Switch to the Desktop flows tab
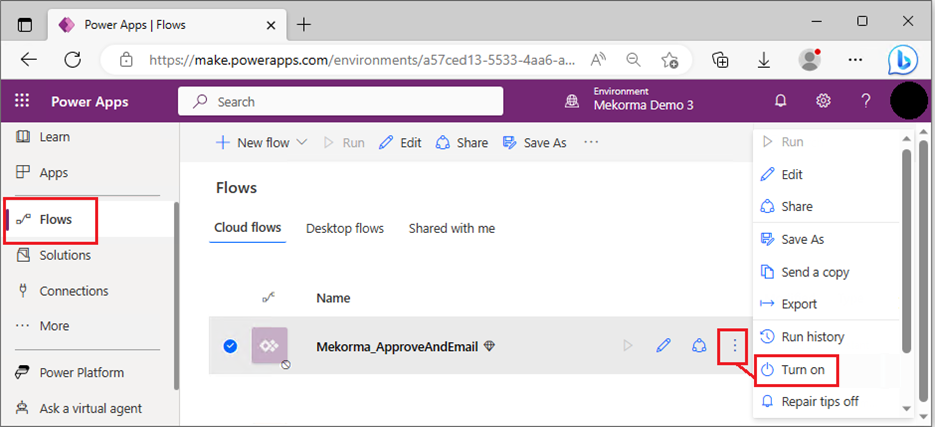935x427 pixels. (345, 229)
